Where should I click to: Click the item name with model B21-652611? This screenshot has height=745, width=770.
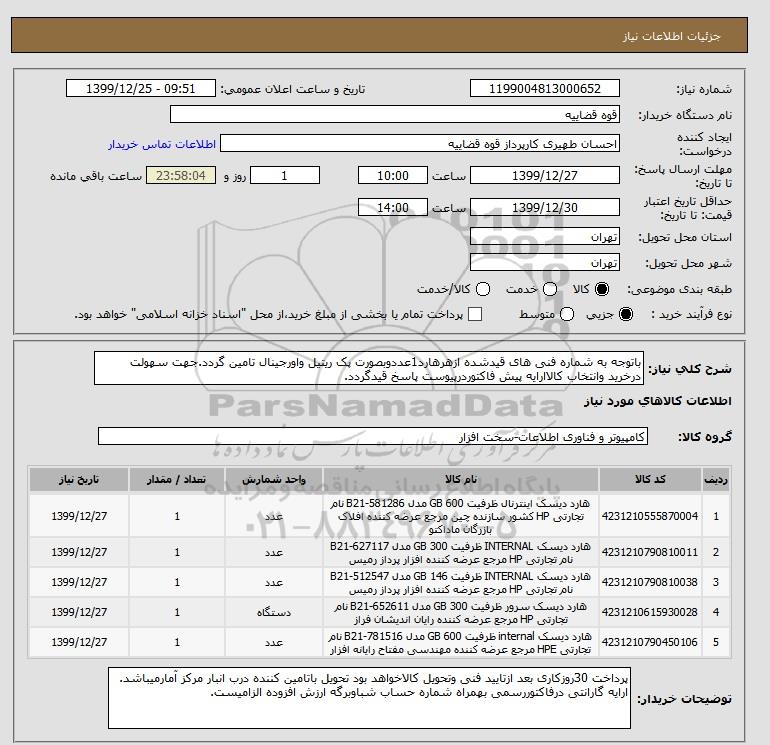coord(461,612)
